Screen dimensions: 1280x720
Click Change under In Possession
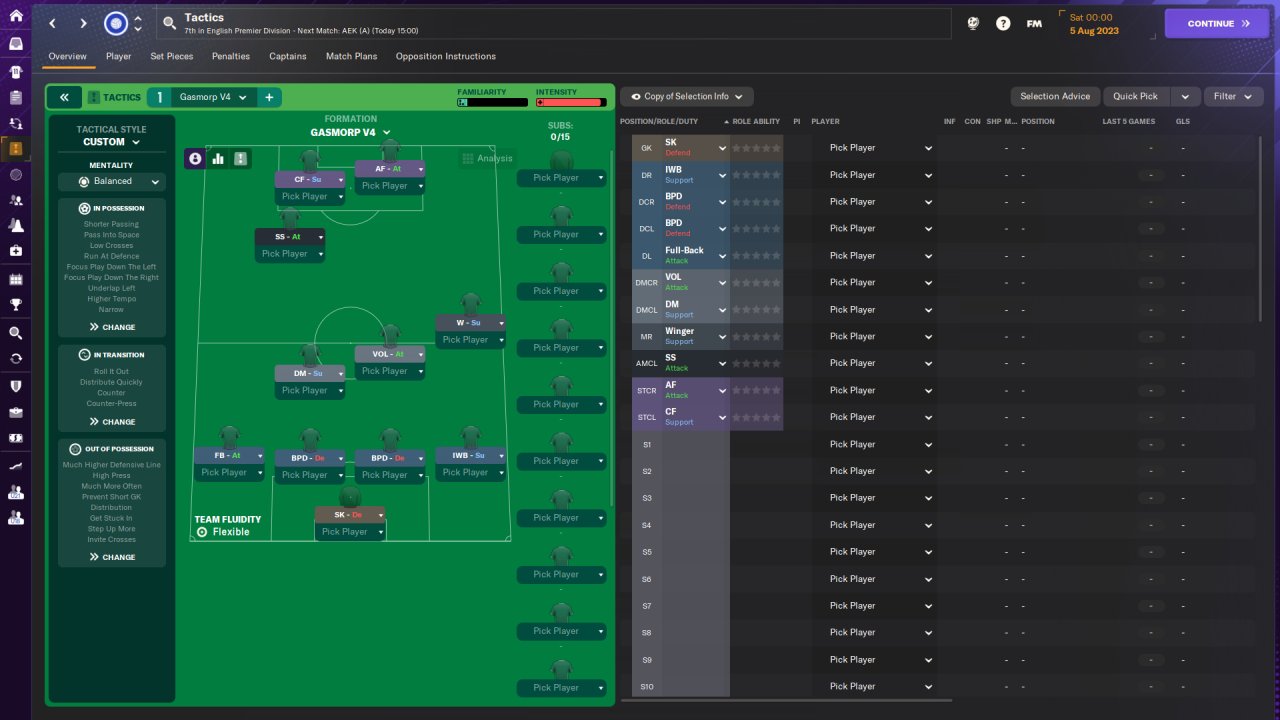tap(112, 327)
